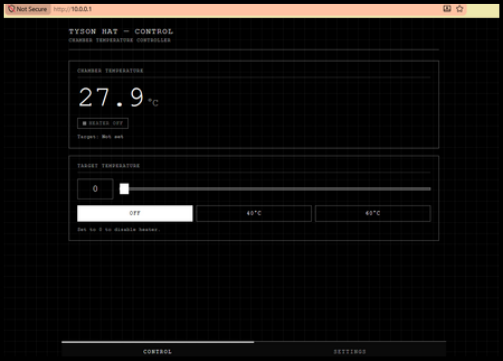Focus the target temperature number field
503x361 pixels.
point(95,189)
